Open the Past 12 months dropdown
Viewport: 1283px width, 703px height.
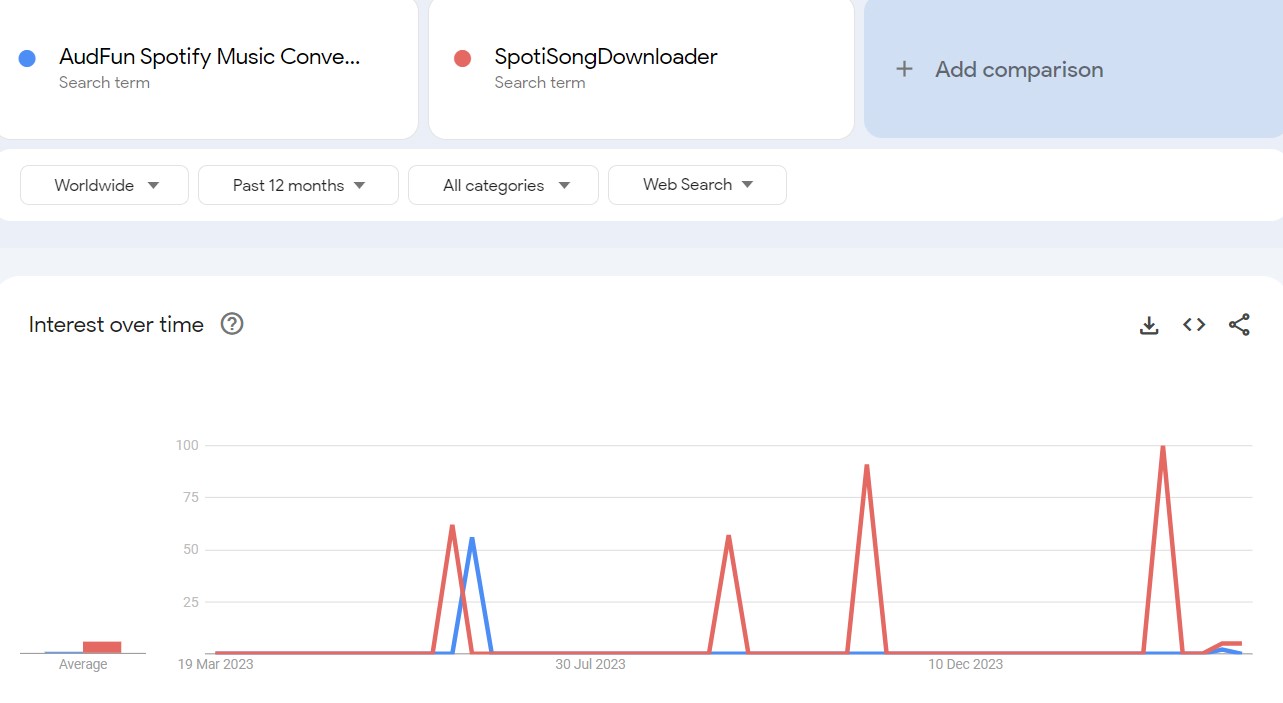coord(298,185)
